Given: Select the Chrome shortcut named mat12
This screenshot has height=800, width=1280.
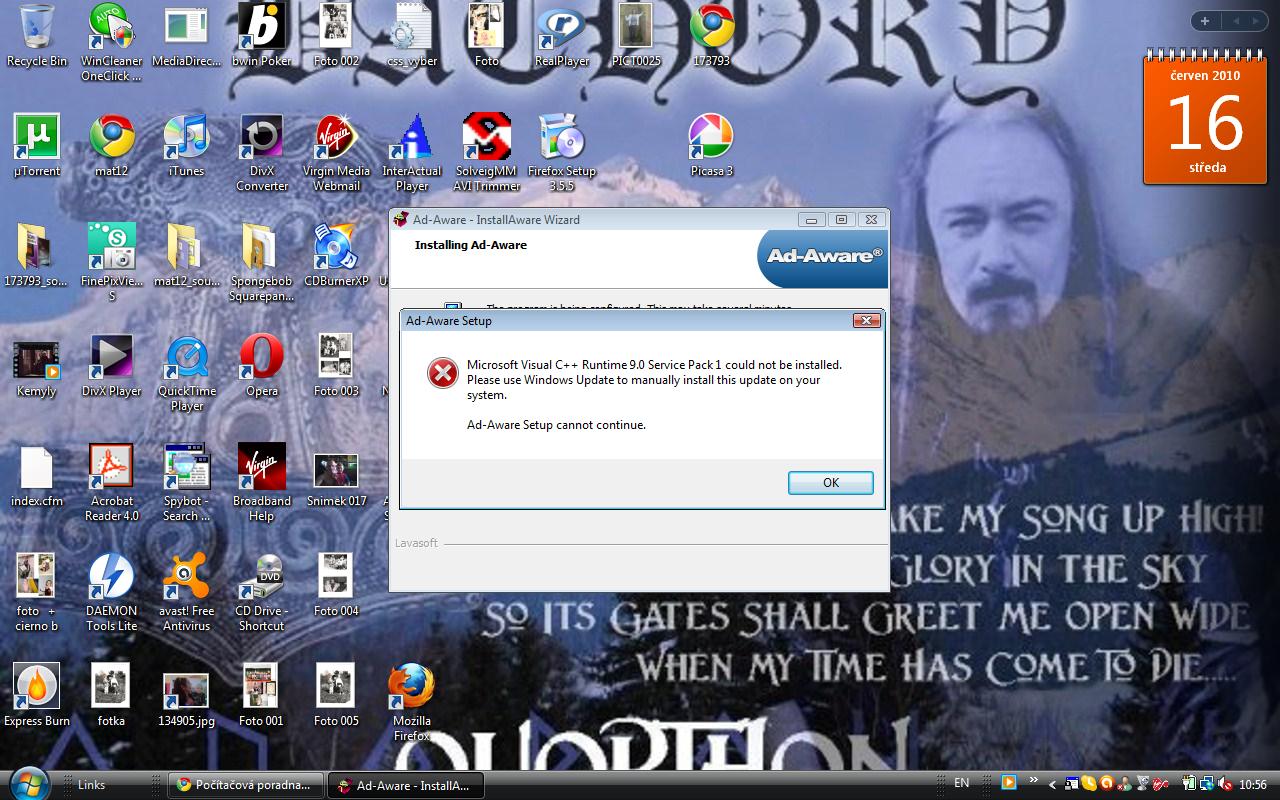Looking at the screenshot, I should (x=111, y=146).
